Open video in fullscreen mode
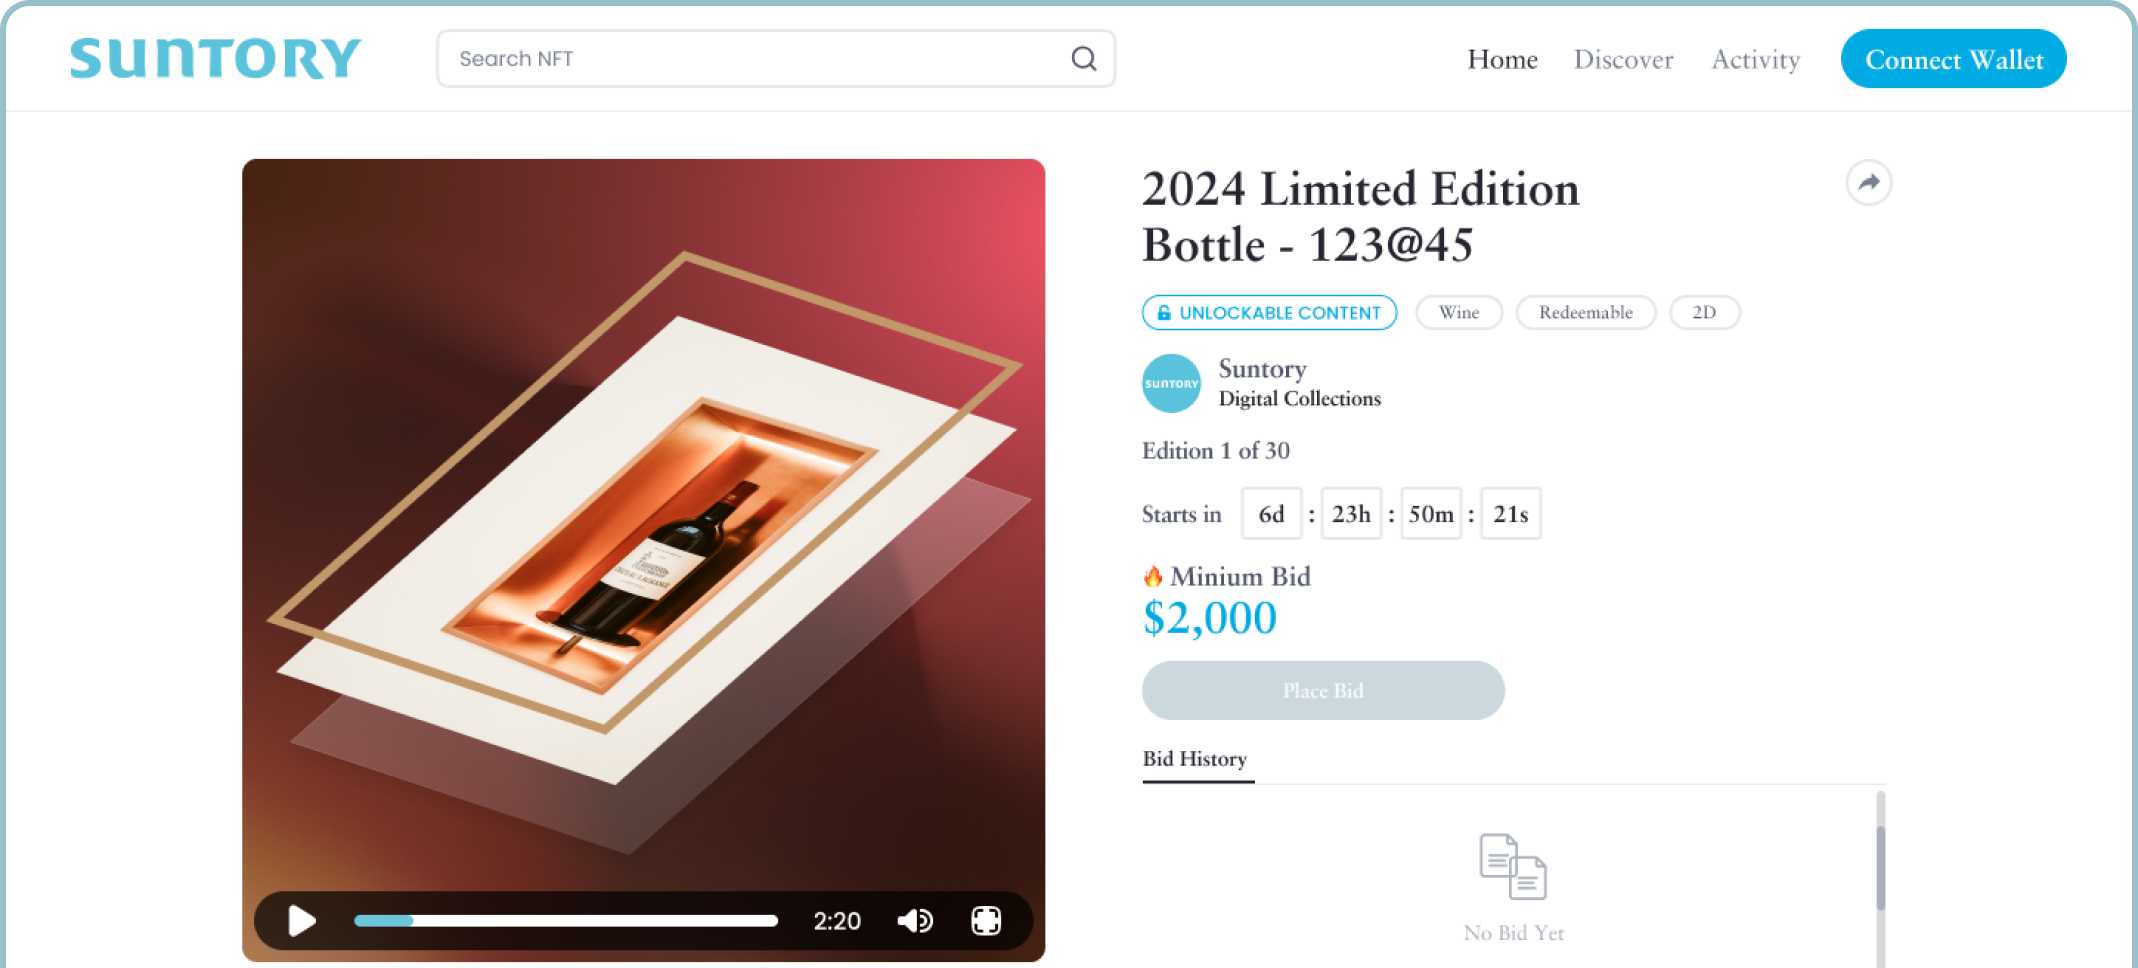The image size is (2138, 968). coord(986,920)
